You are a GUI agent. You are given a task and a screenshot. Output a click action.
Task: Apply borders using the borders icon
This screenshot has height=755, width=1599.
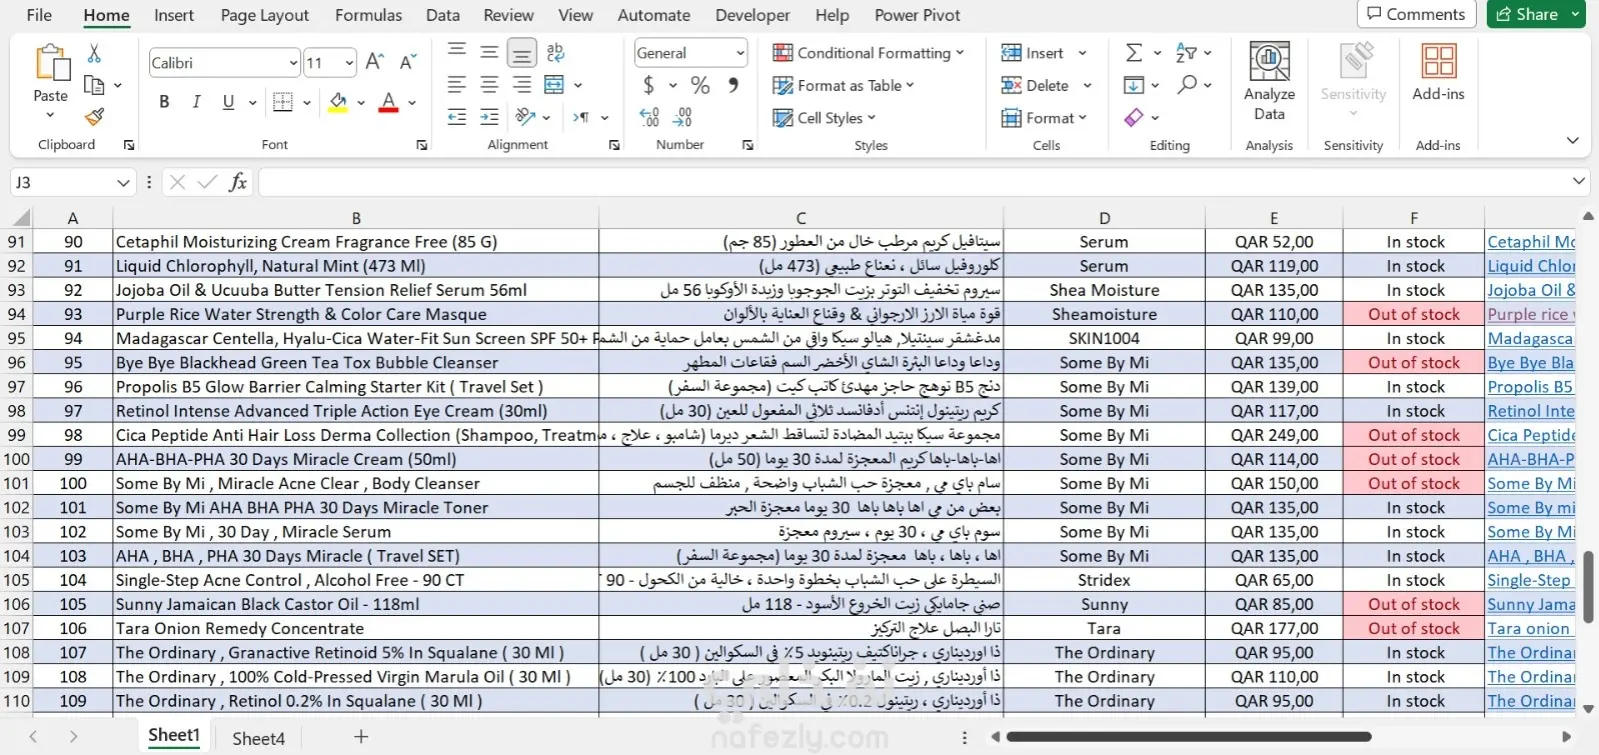coord(283,102)
